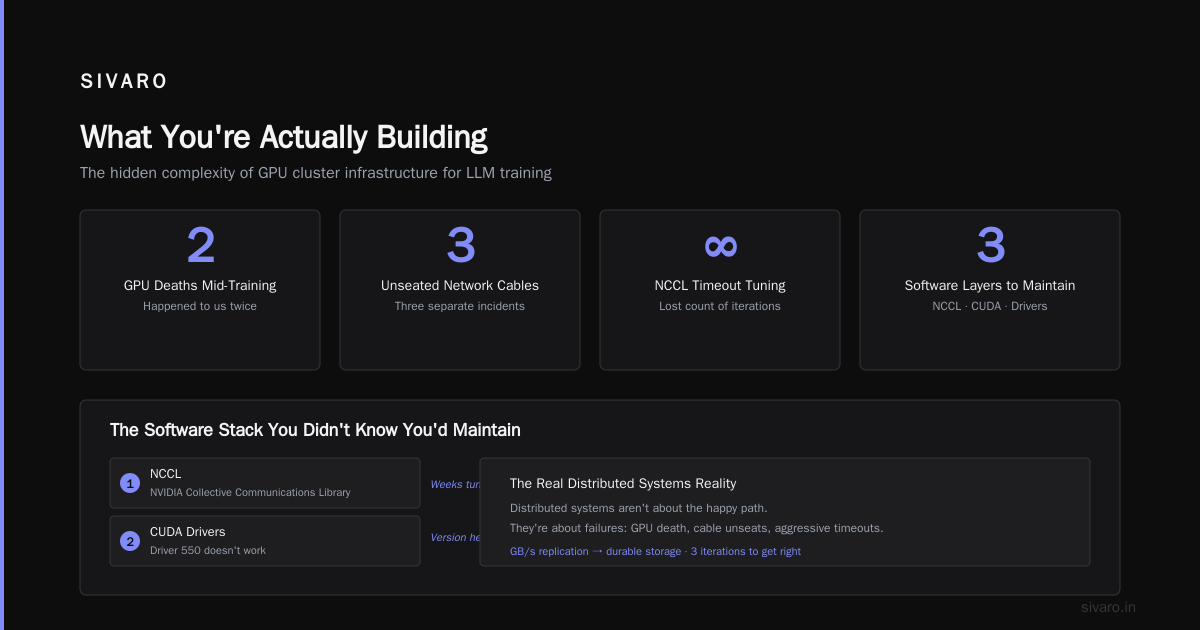
Task: Click The Real Distributed Systems Reality panel
Action: pos(785,512)
